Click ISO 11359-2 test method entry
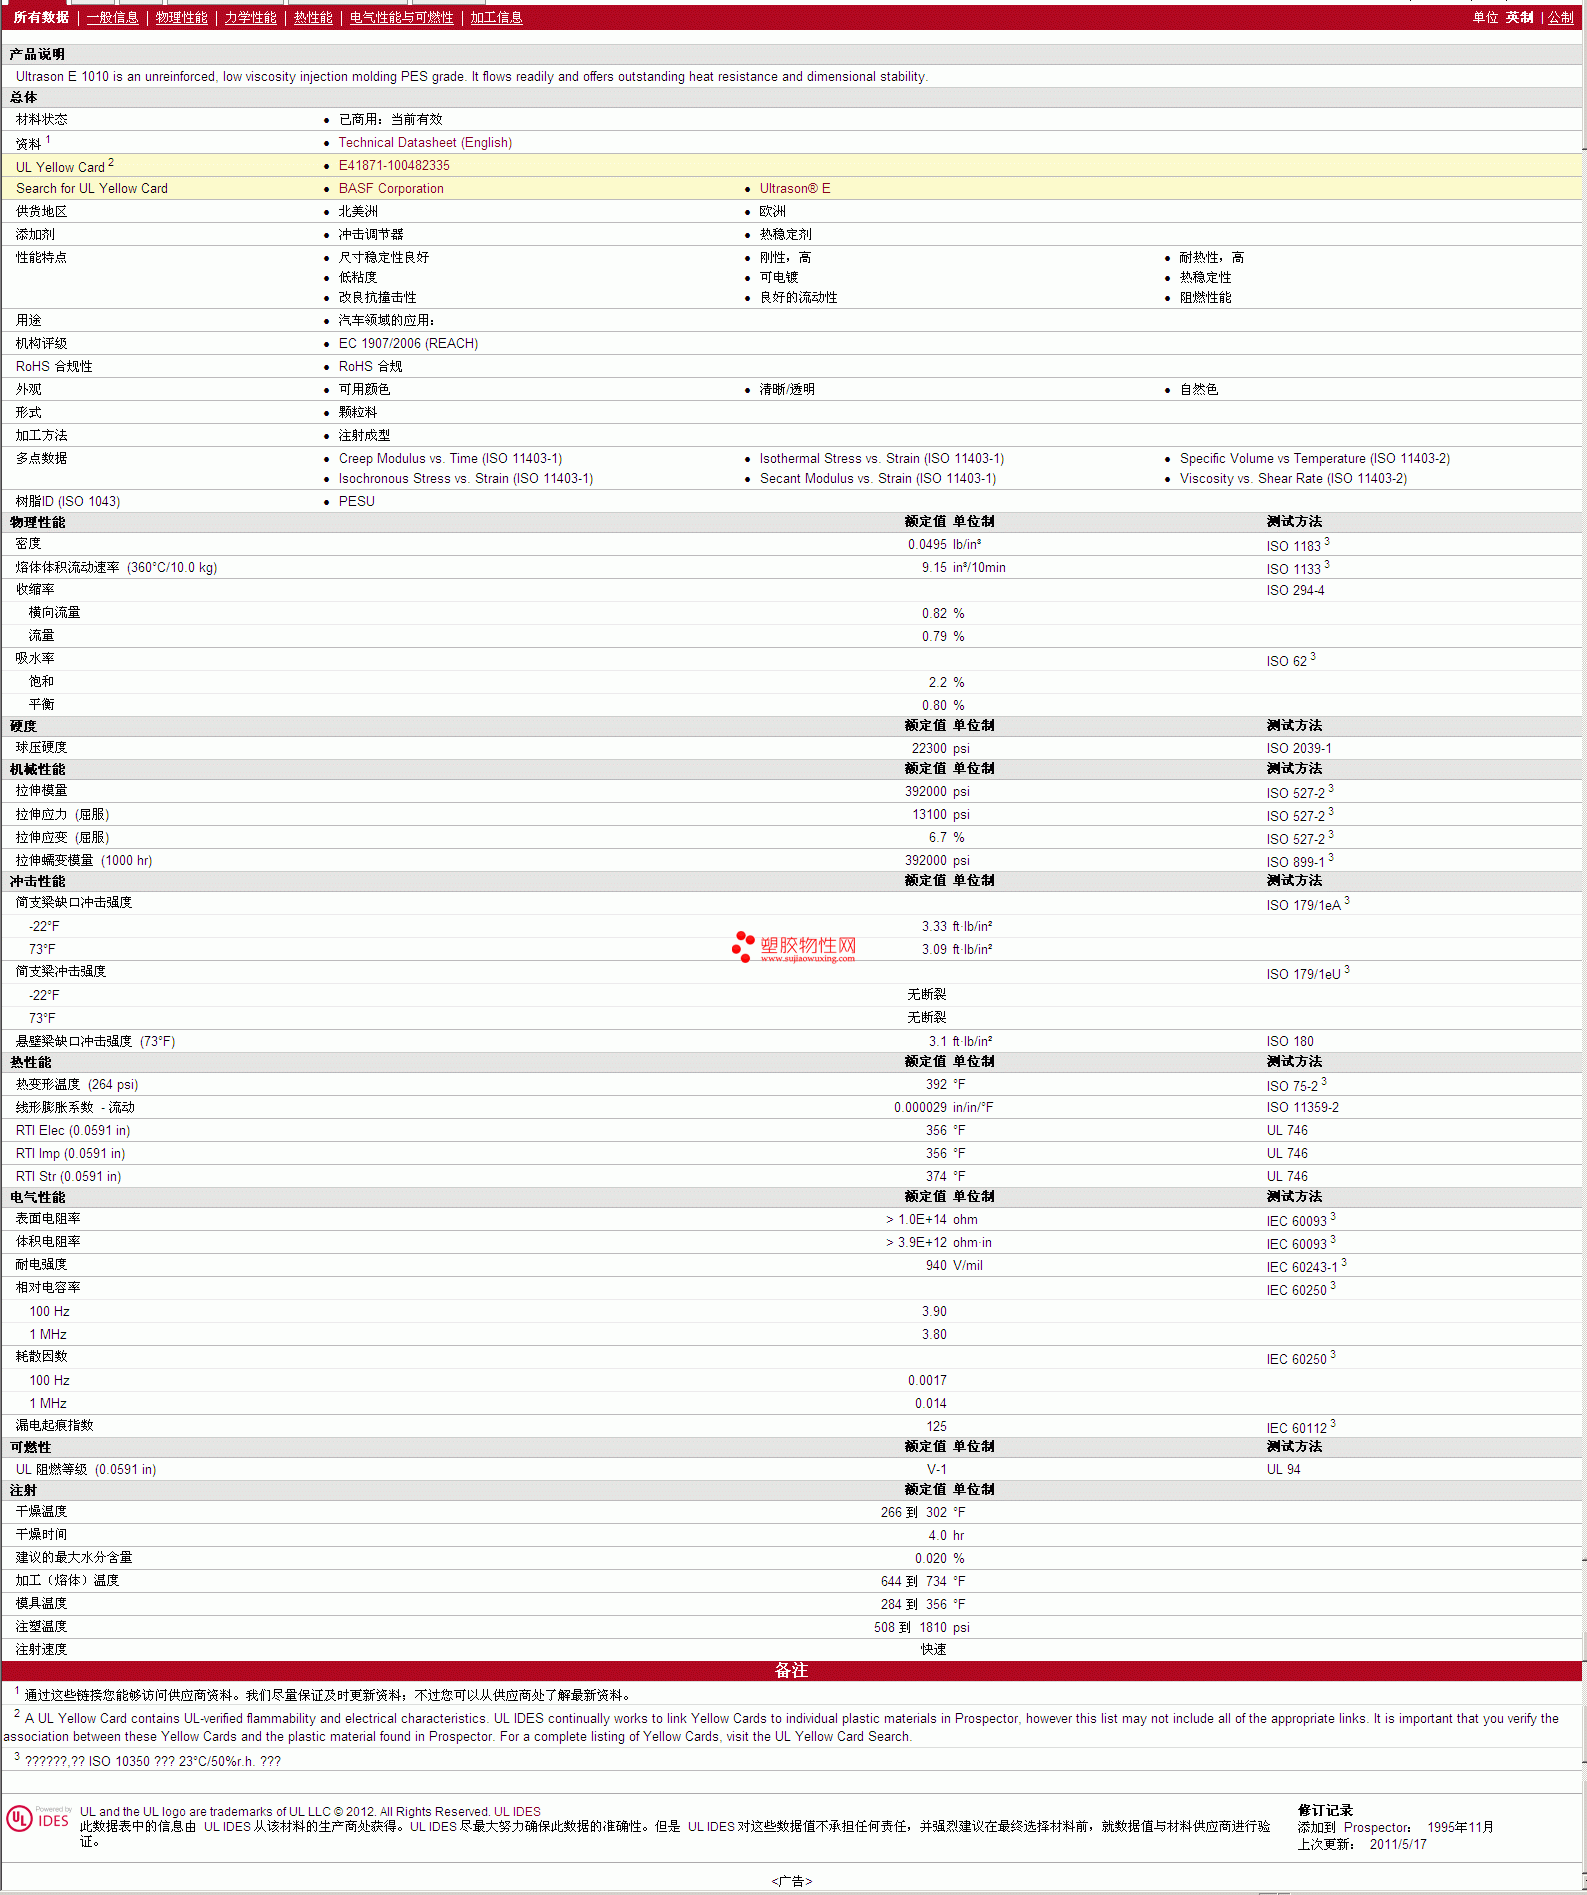This screenshot has width=1587, height=1895. point(1303,1107)
